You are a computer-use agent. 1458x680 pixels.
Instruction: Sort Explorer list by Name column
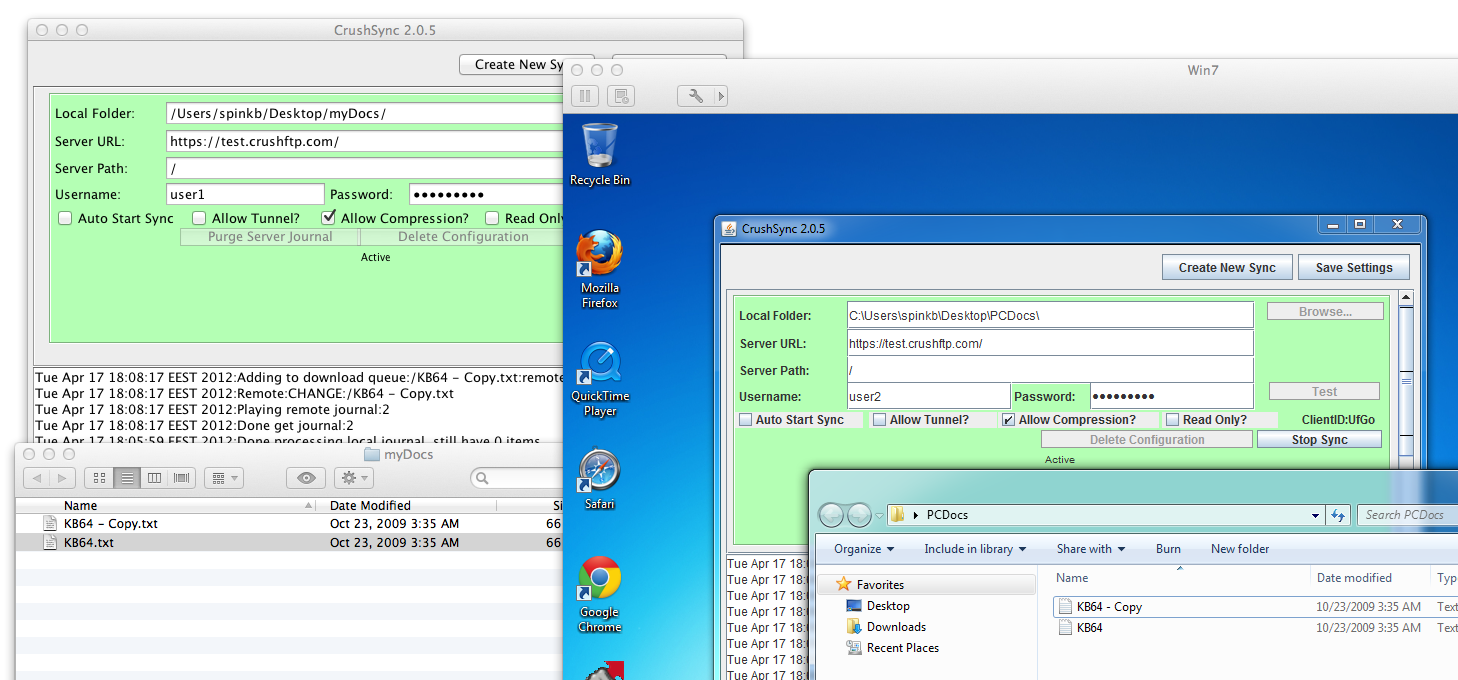(1180, 578)
